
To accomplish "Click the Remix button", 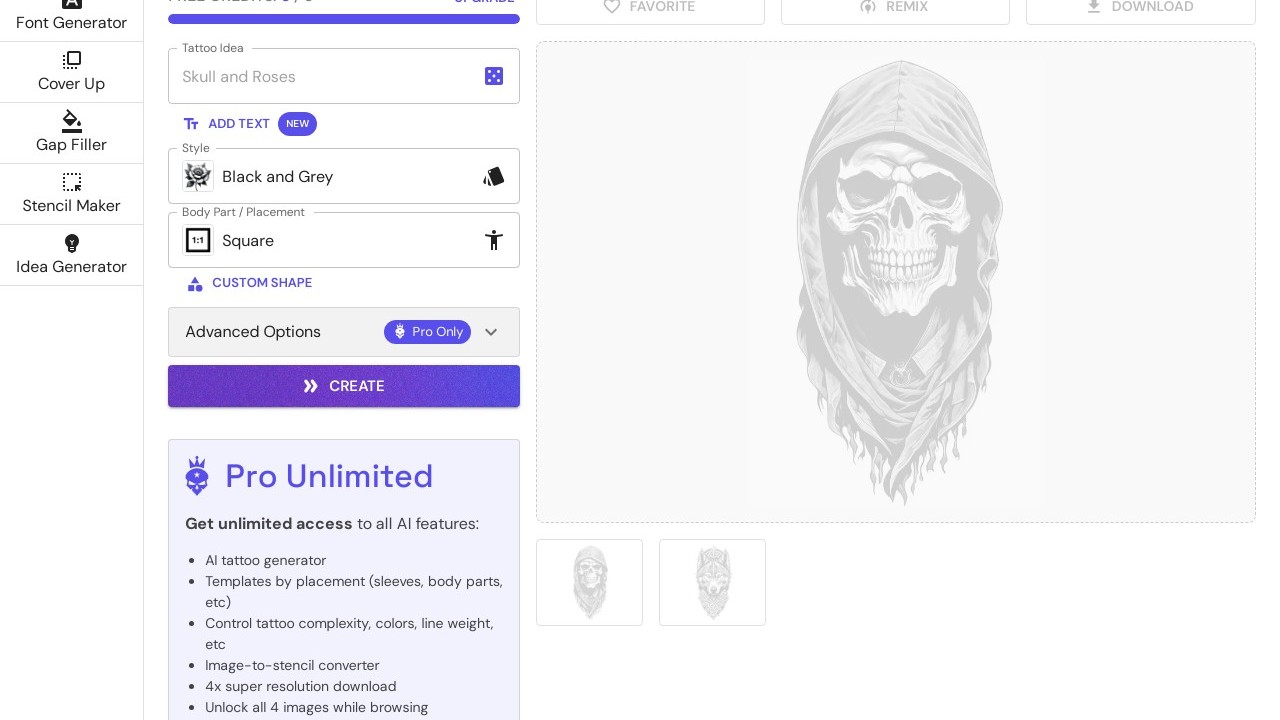I will [x=895, y=8].
